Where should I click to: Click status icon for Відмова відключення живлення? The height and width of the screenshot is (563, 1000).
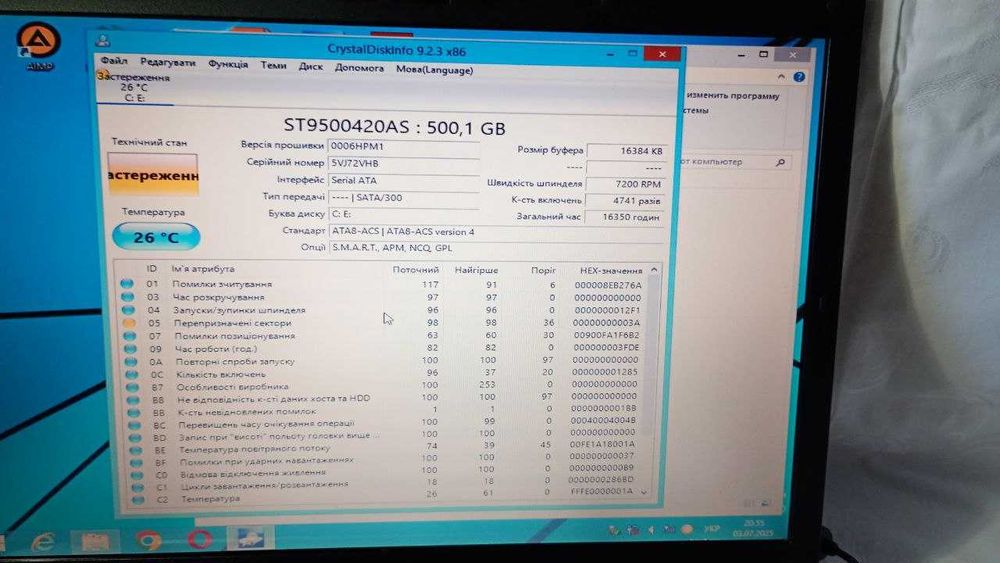(x=136, y=476)
